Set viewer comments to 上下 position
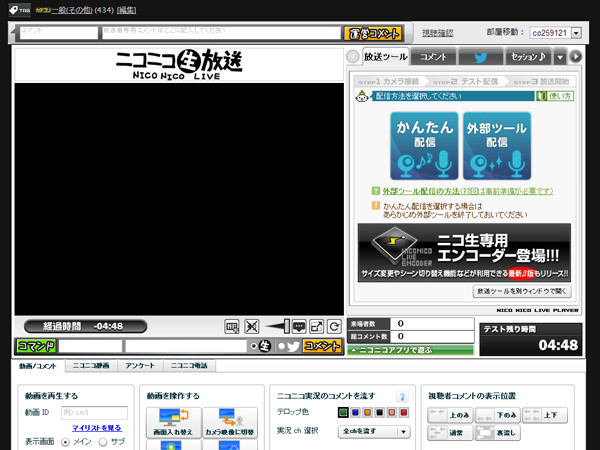The height and width of the screenshot is (450, 600). click(545, 415)
